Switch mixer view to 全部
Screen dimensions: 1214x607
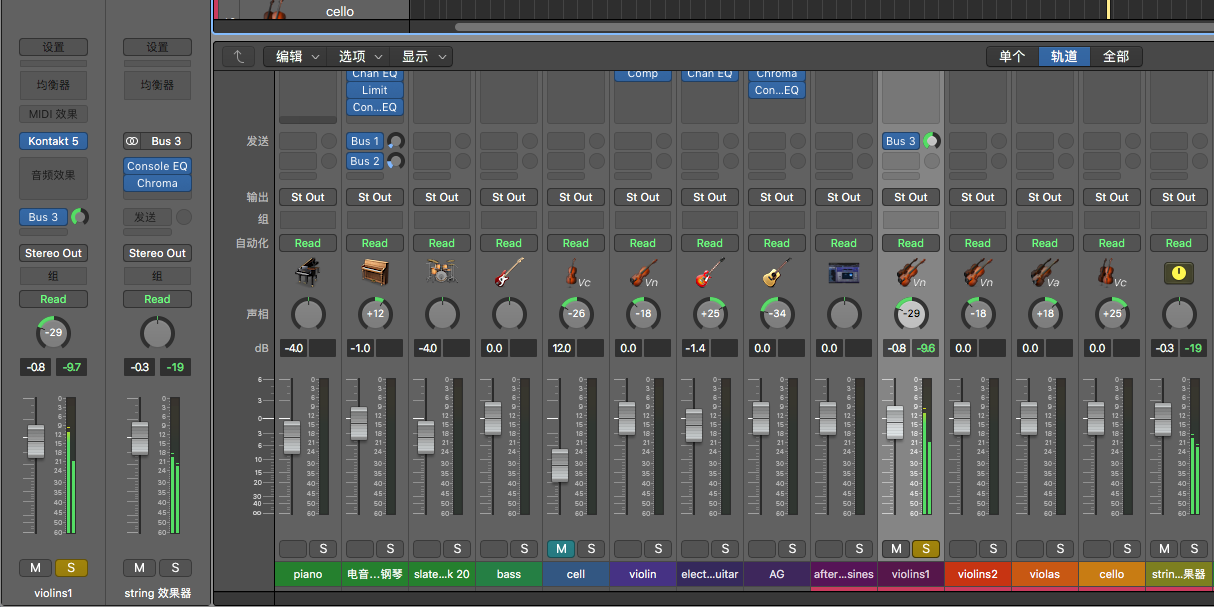(1115, 57)
